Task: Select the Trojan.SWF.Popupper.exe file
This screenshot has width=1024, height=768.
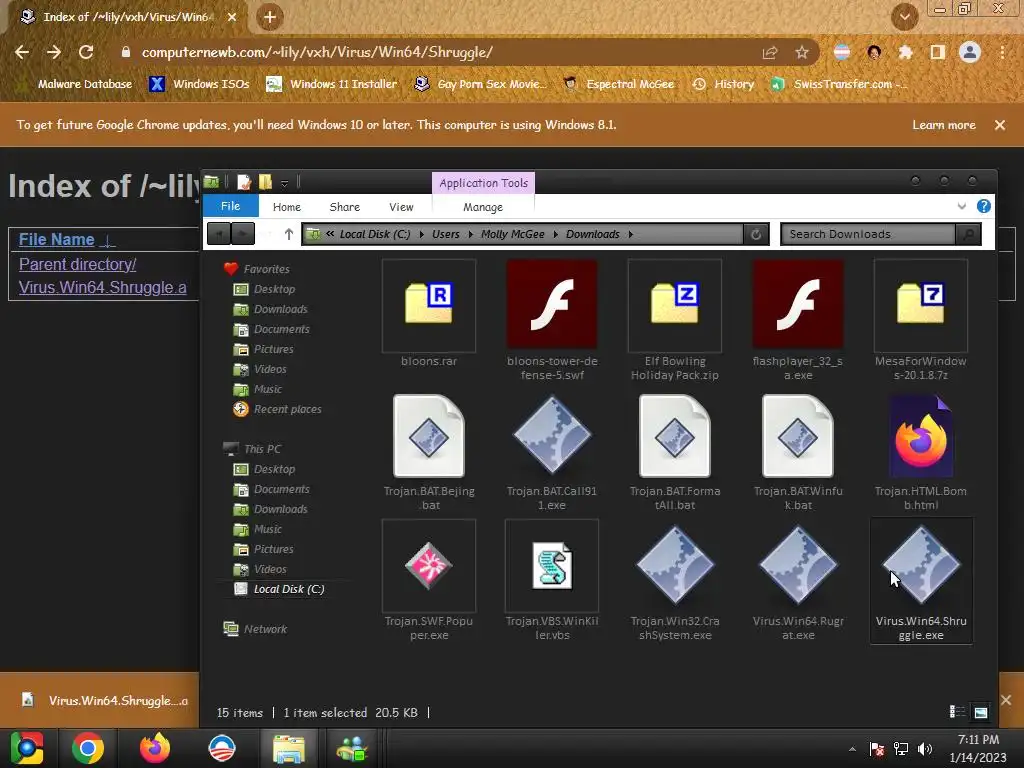Action: click(x=429, y=581)
